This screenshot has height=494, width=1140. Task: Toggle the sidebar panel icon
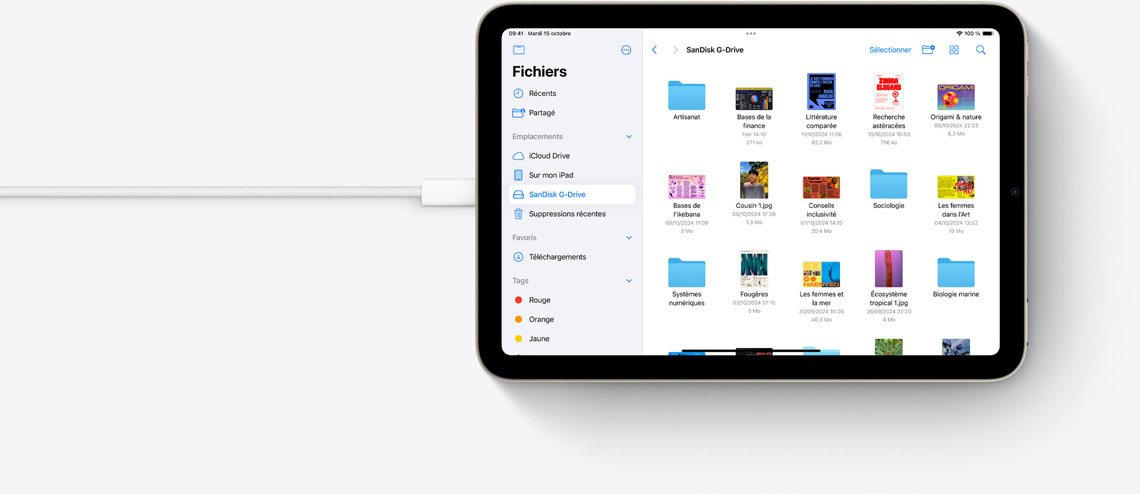click(x=519, y=50)
